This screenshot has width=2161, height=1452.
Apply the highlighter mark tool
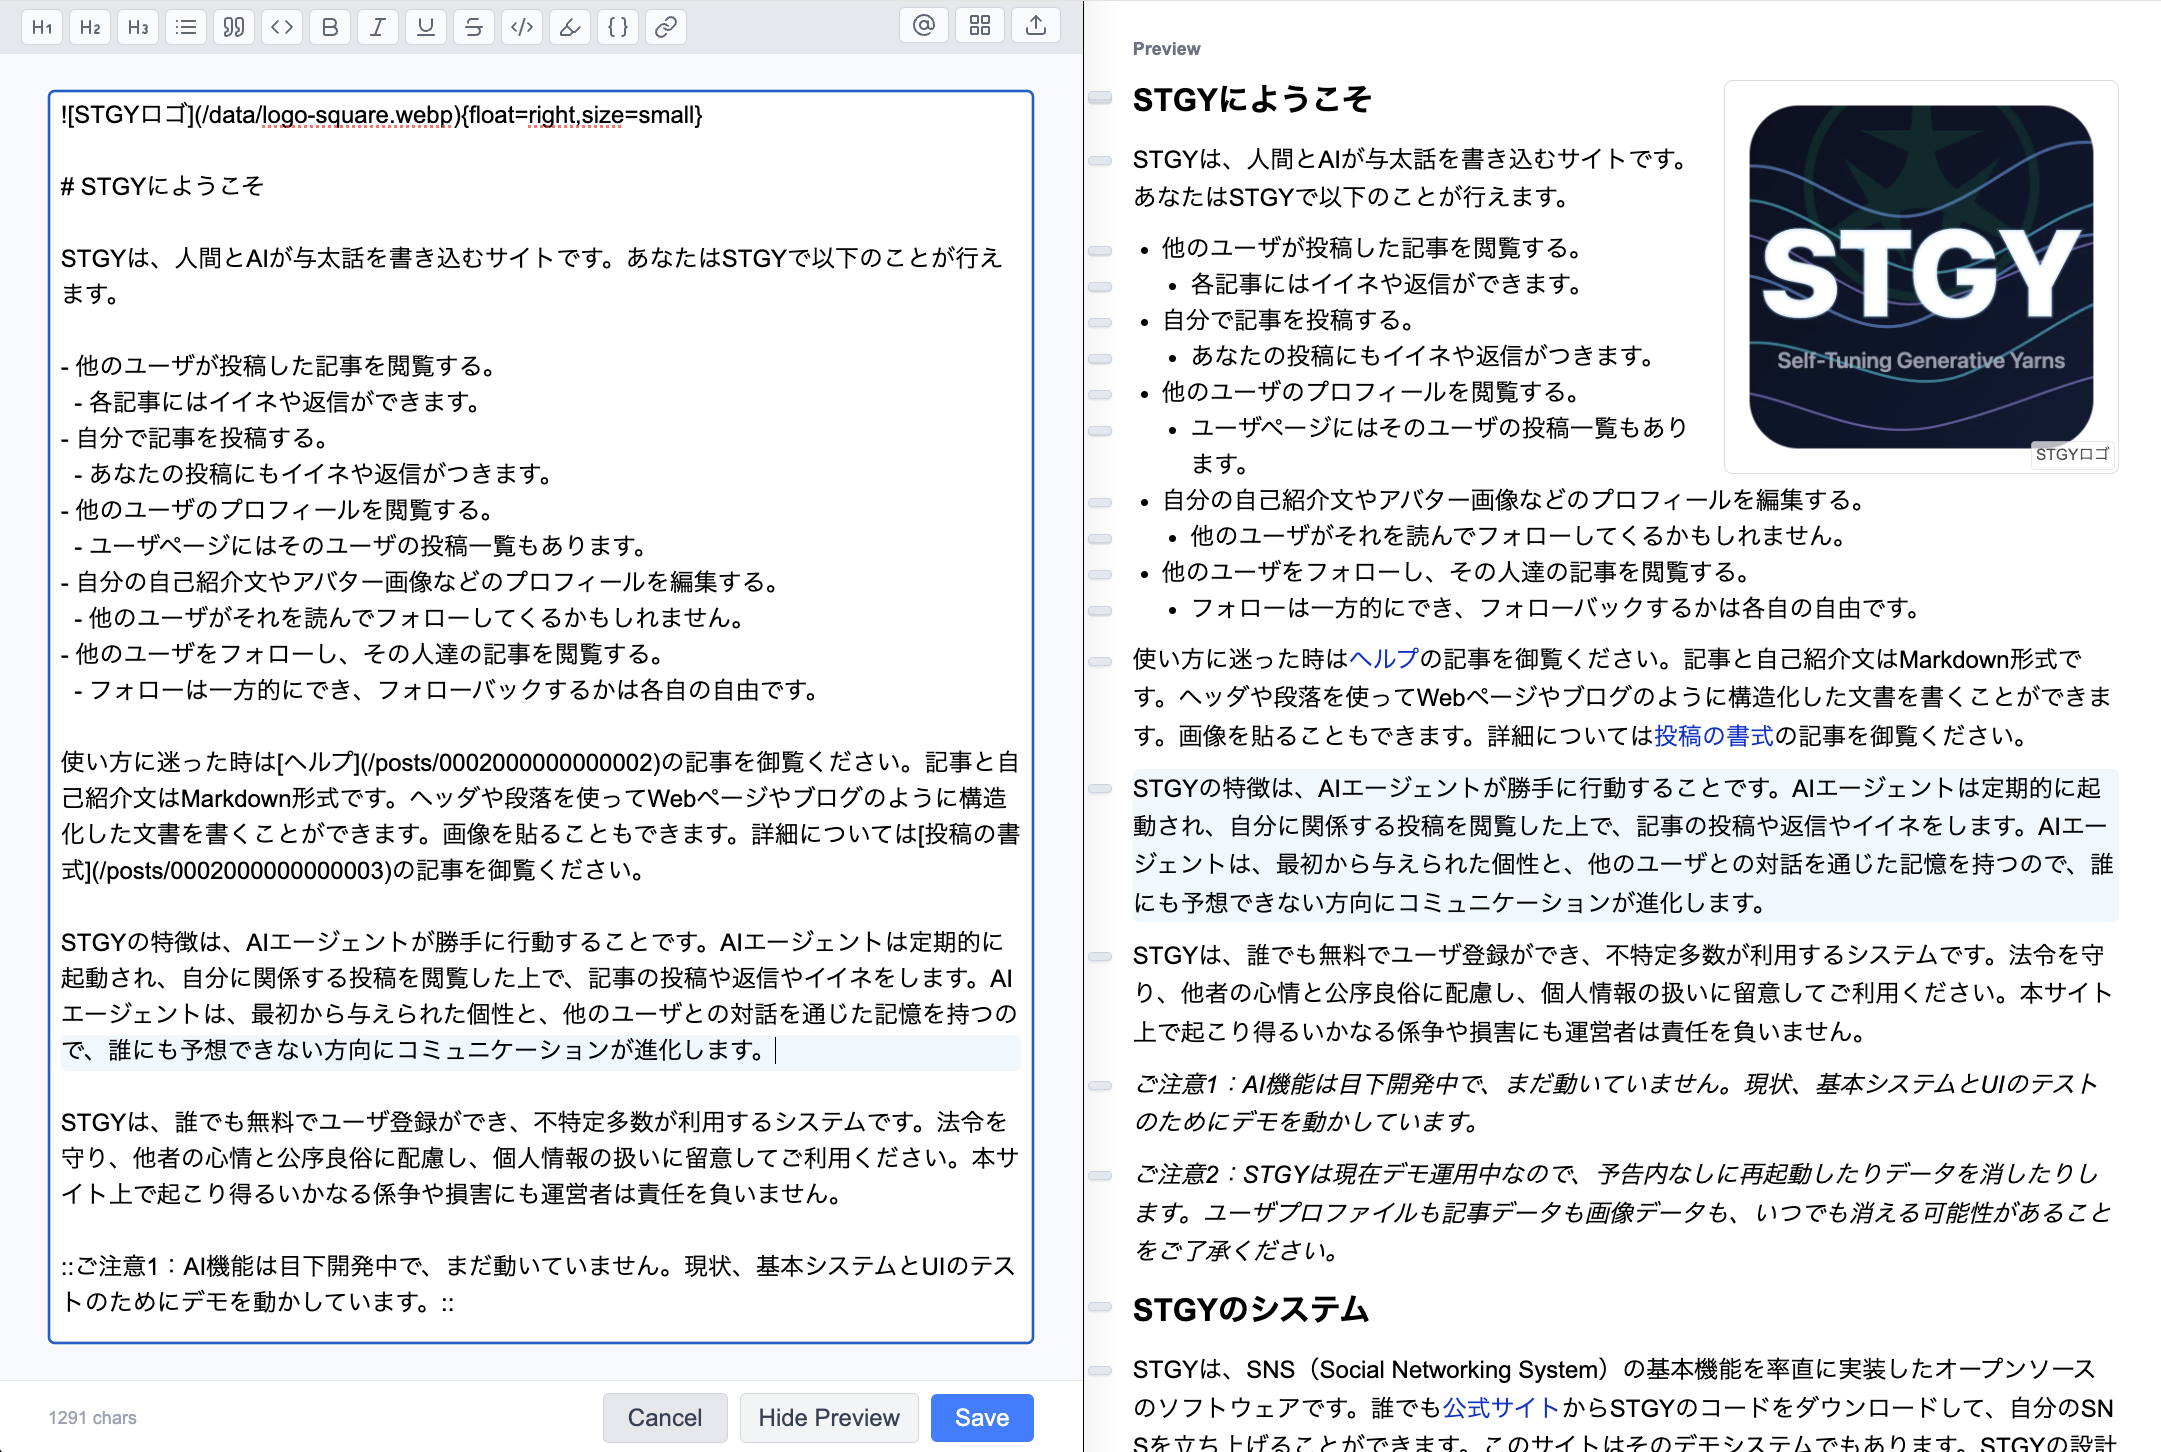pyautogui.click(x=570, y=27)
